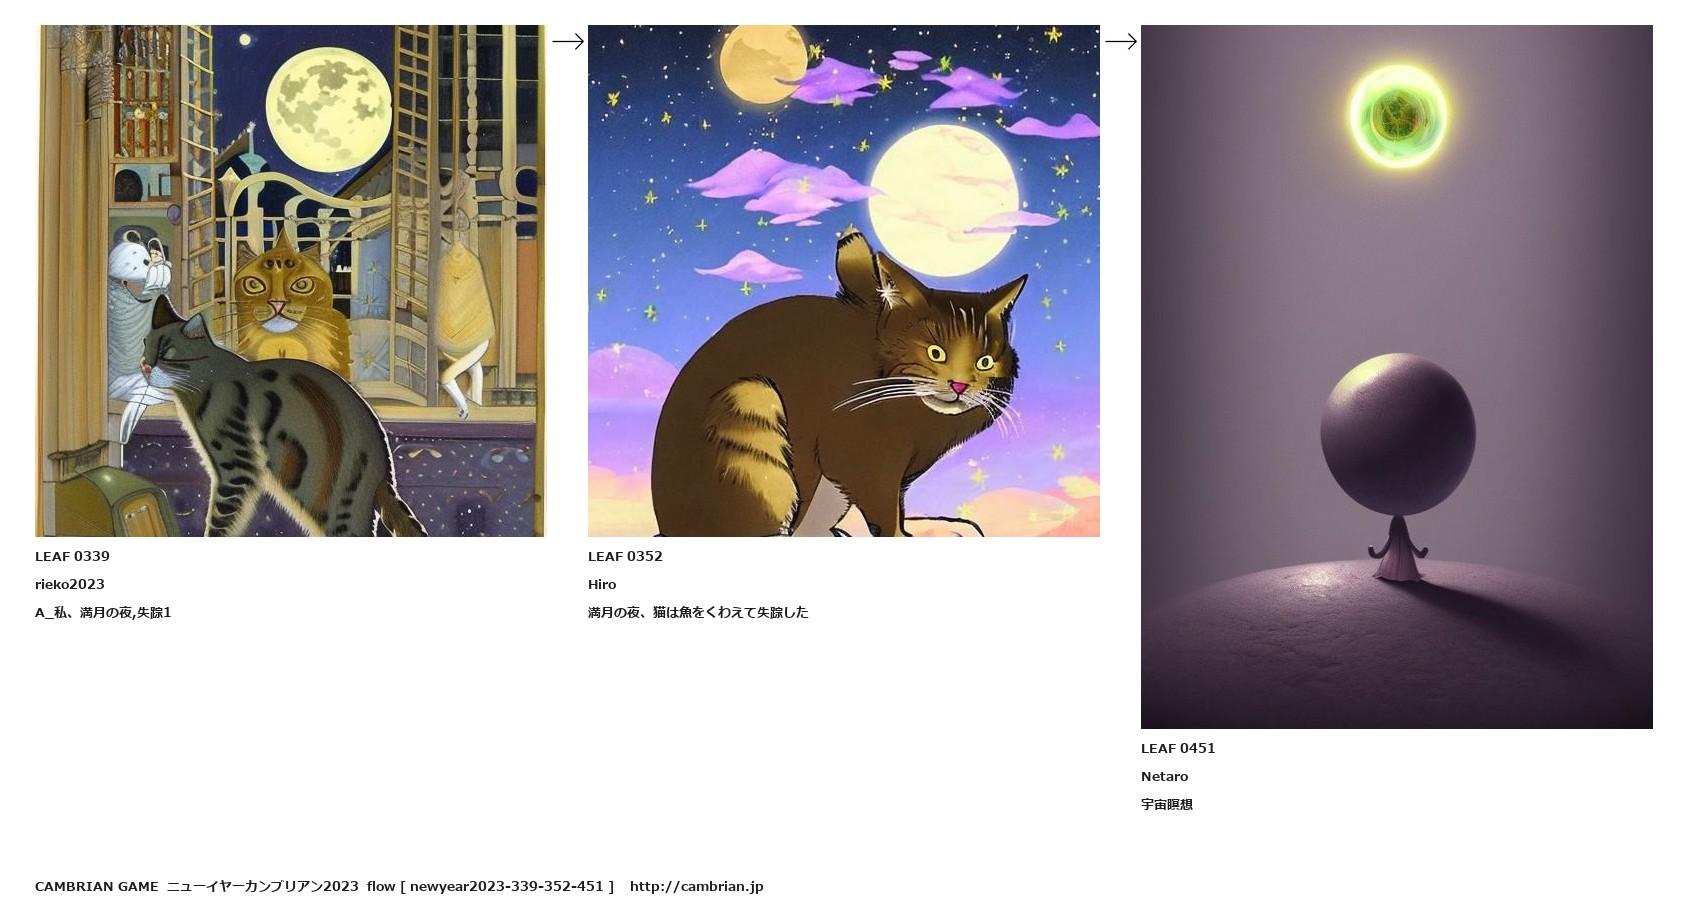Click the glowing green orb in LEAF 0451
Image resolution: width=1688 pixels, height=911 pixels.
[x=1398, y=114]
